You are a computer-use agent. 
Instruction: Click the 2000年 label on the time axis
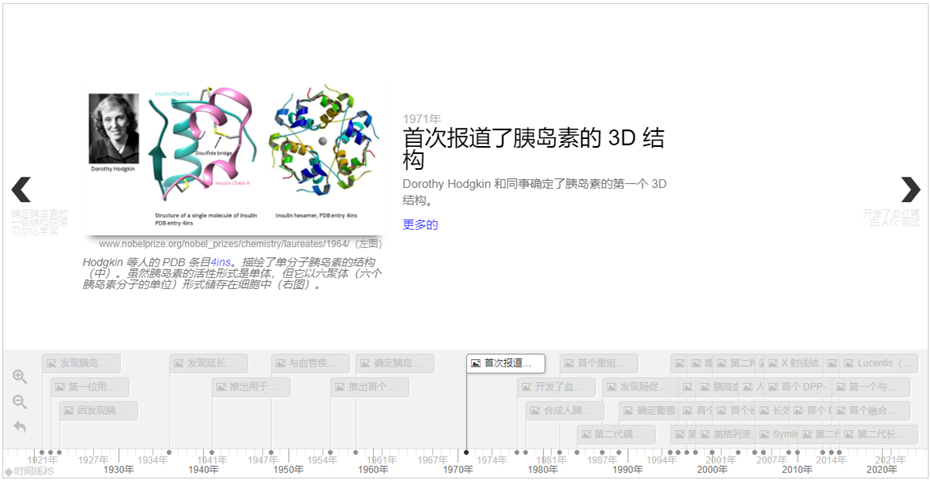pyautogui.click(x=712, y=470)
